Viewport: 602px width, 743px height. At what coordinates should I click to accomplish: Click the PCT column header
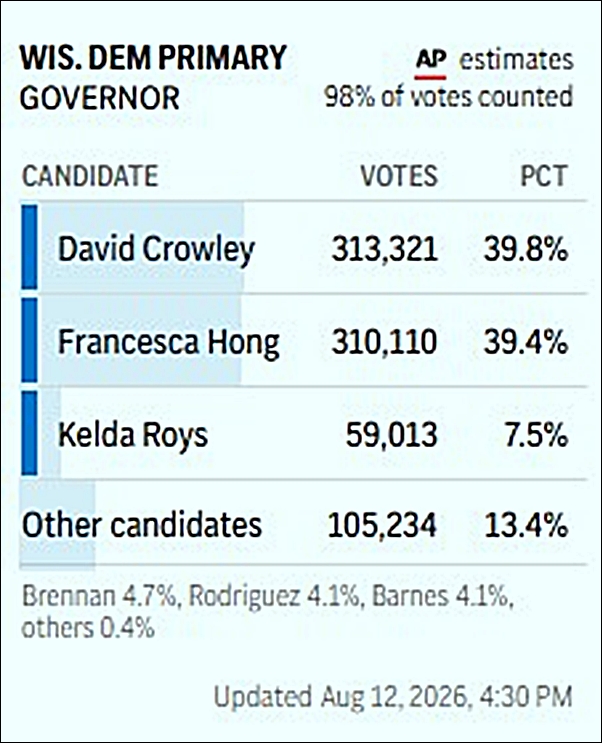point(544,176)
